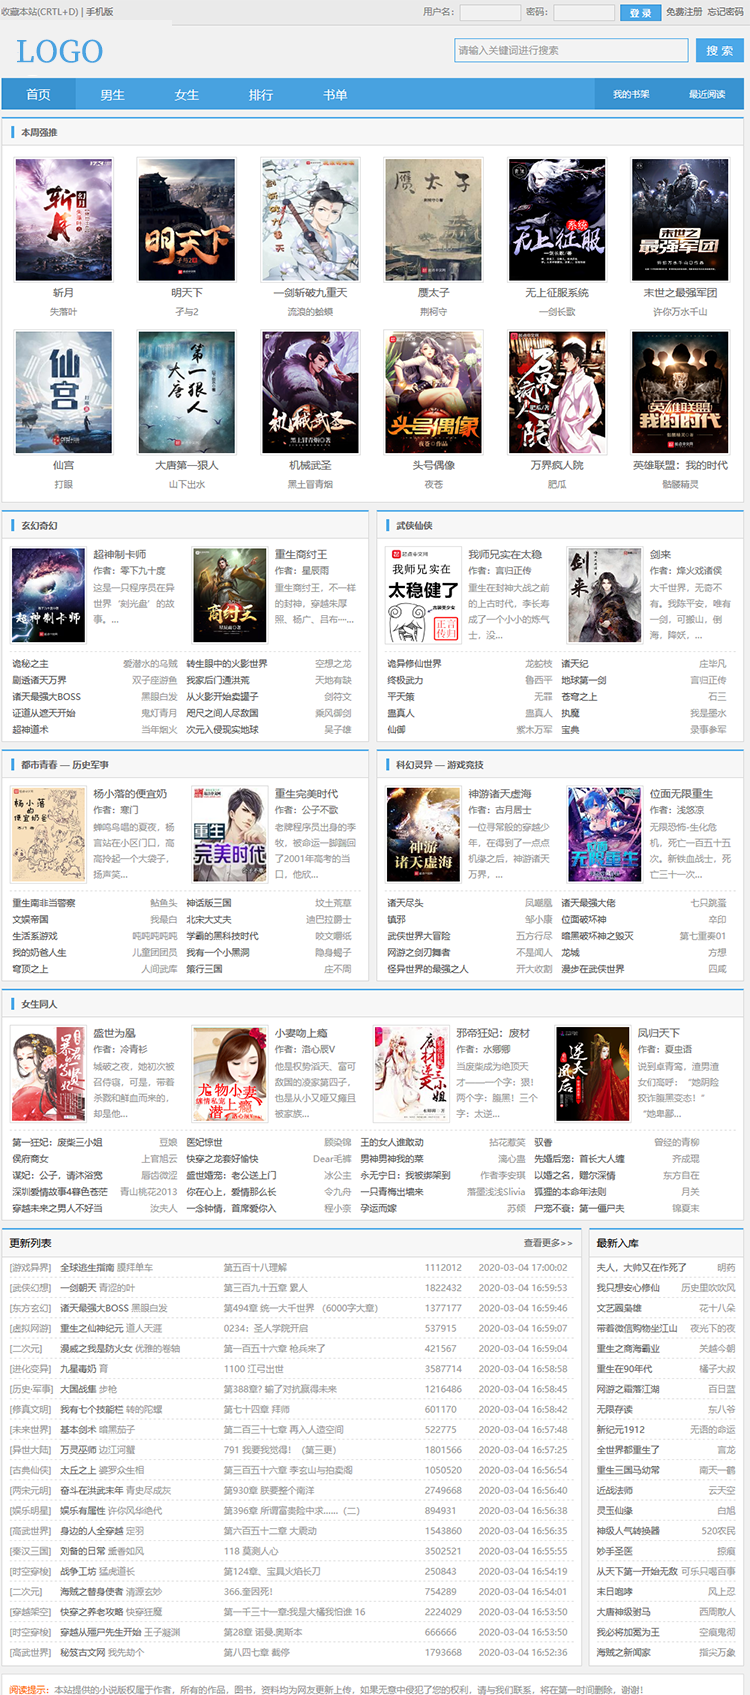Image resolution: width=750 pixels, height=1695 pixels.
Task: Switch to the 女生 navigation tab
Action: (x=186, y=94)
